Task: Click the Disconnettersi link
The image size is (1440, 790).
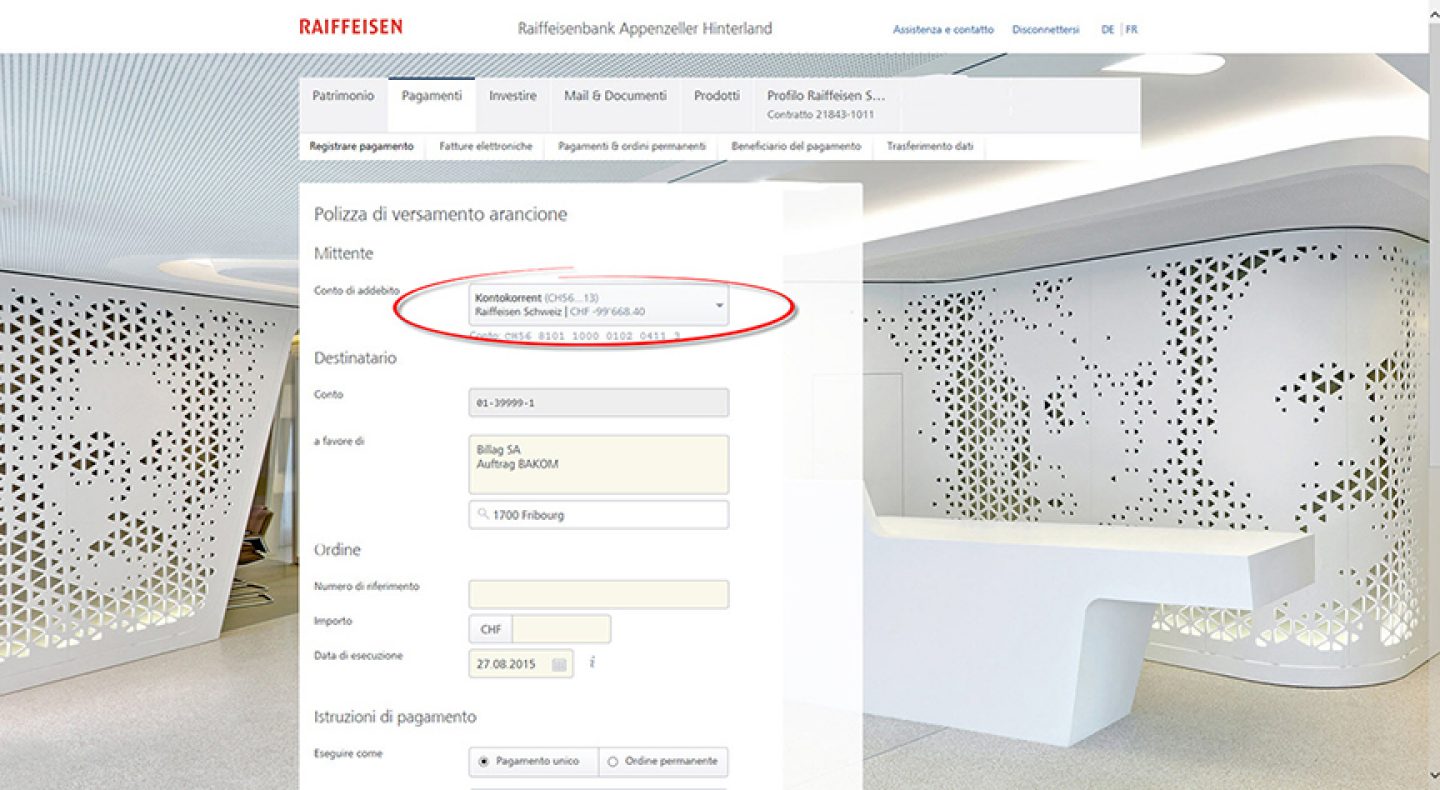Action: (x=1046, y=30)
